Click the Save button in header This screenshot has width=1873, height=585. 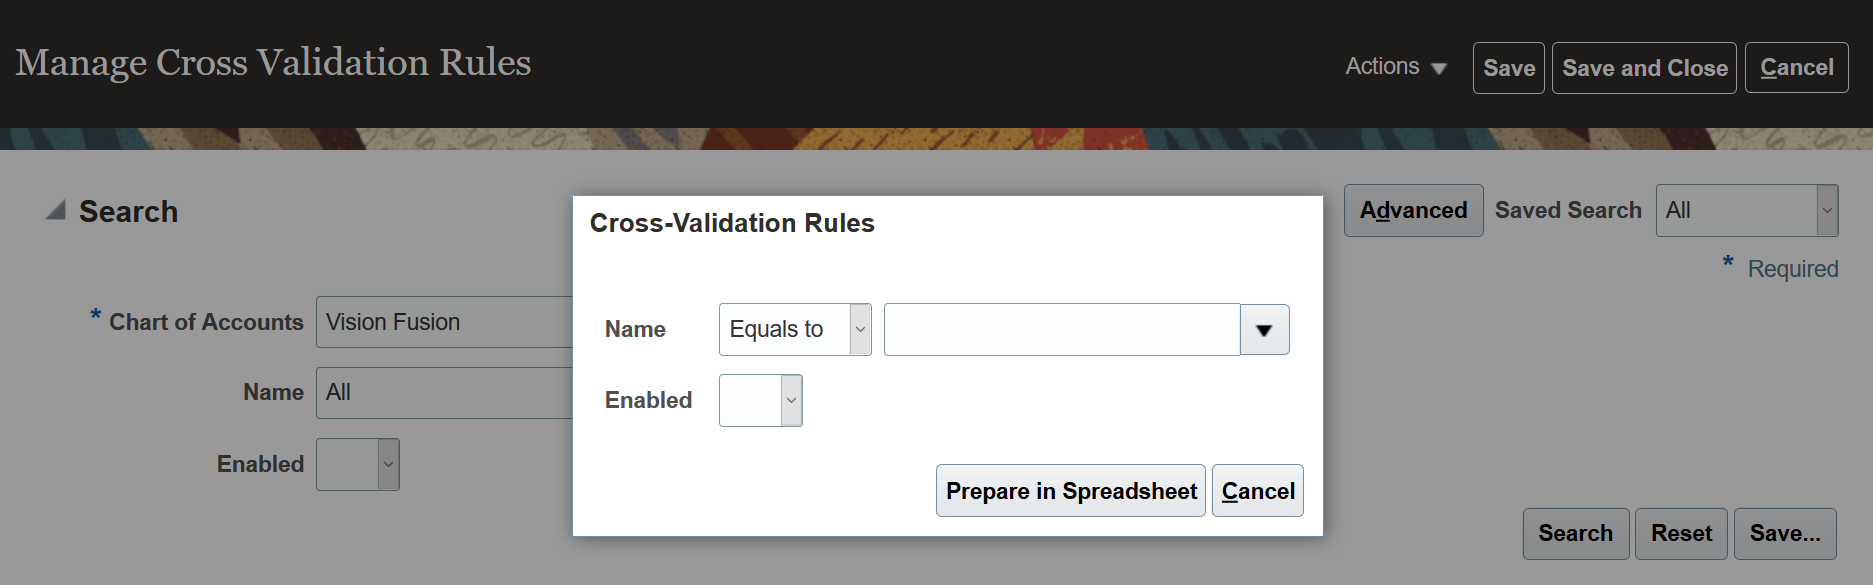tap(1508, 68)
